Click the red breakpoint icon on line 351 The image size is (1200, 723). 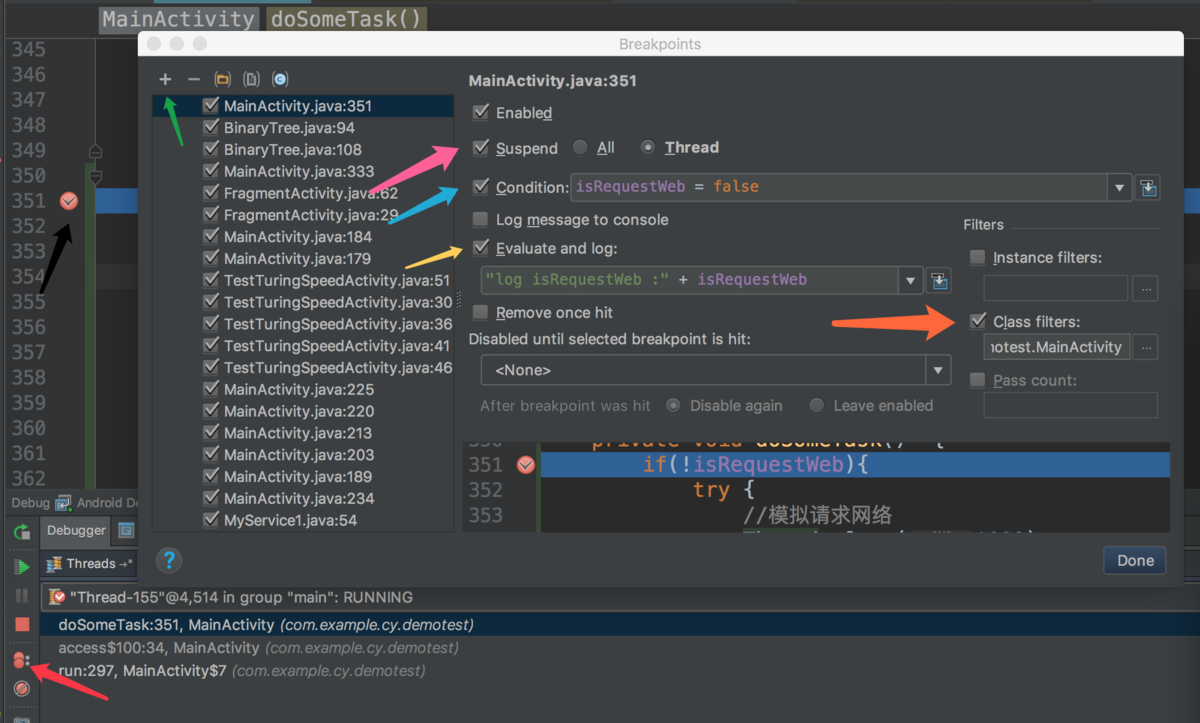tap(68, 201)
